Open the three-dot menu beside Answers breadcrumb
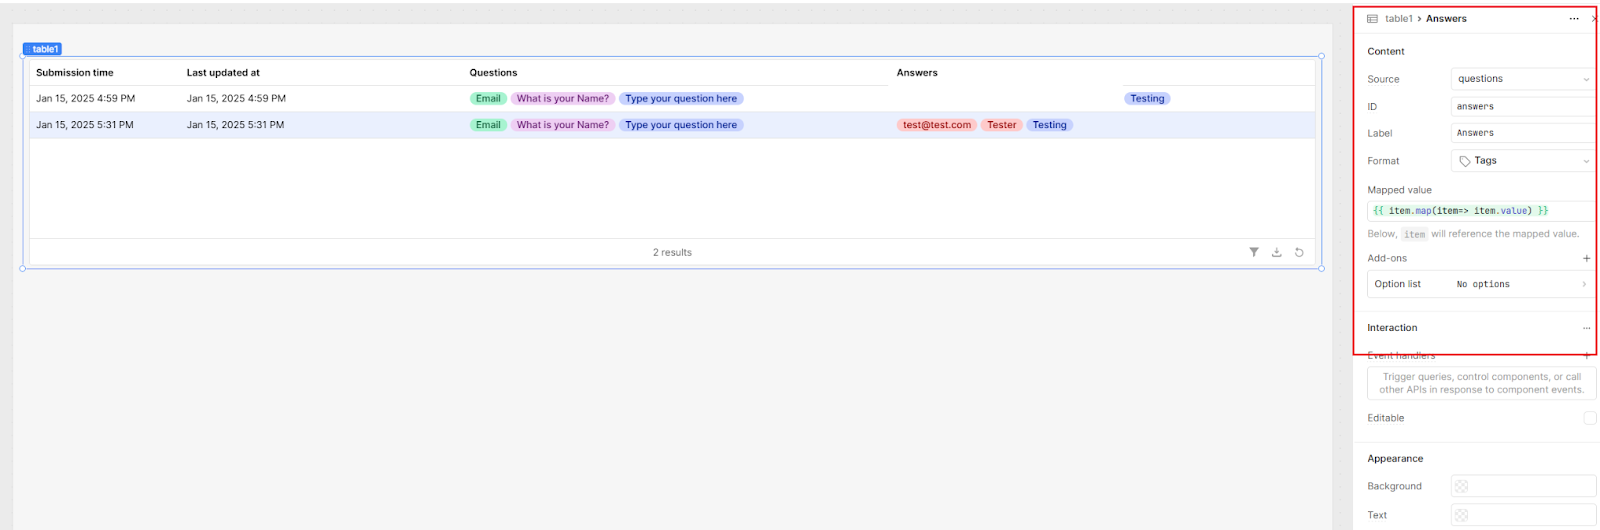The image size is (1600, 530). 1574,18
